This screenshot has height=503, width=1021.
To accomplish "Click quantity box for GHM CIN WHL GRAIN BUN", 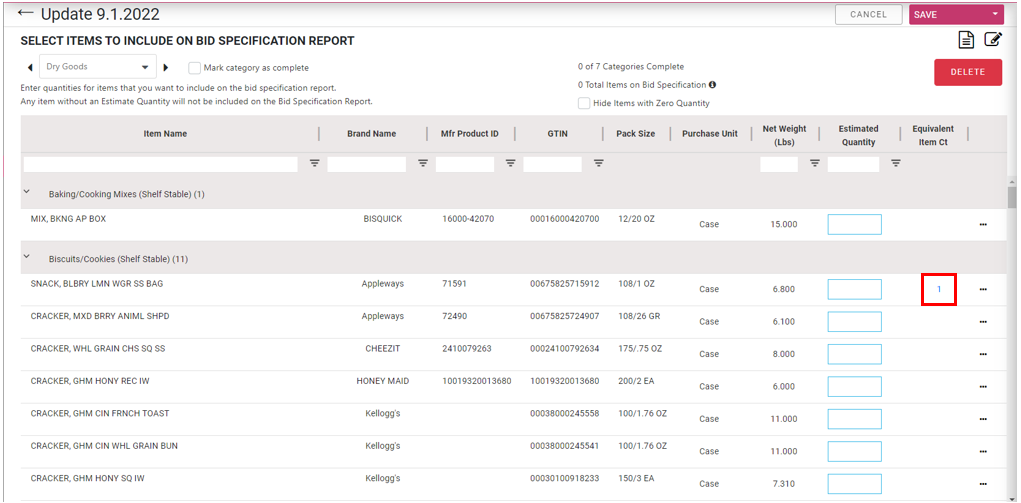I will tap(854, 451).
